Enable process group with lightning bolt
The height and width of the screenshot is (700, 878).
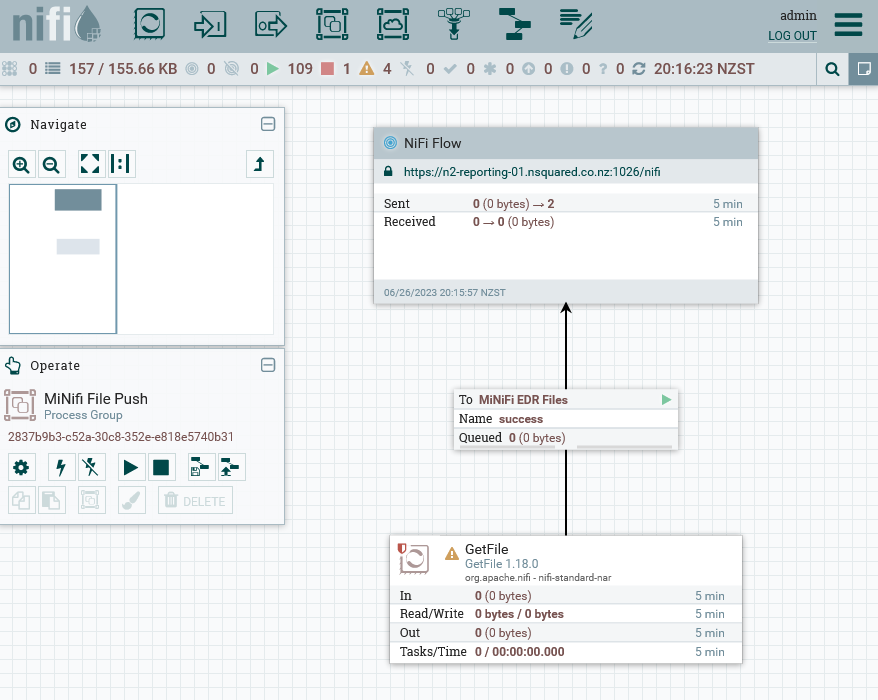click(62, 467)
